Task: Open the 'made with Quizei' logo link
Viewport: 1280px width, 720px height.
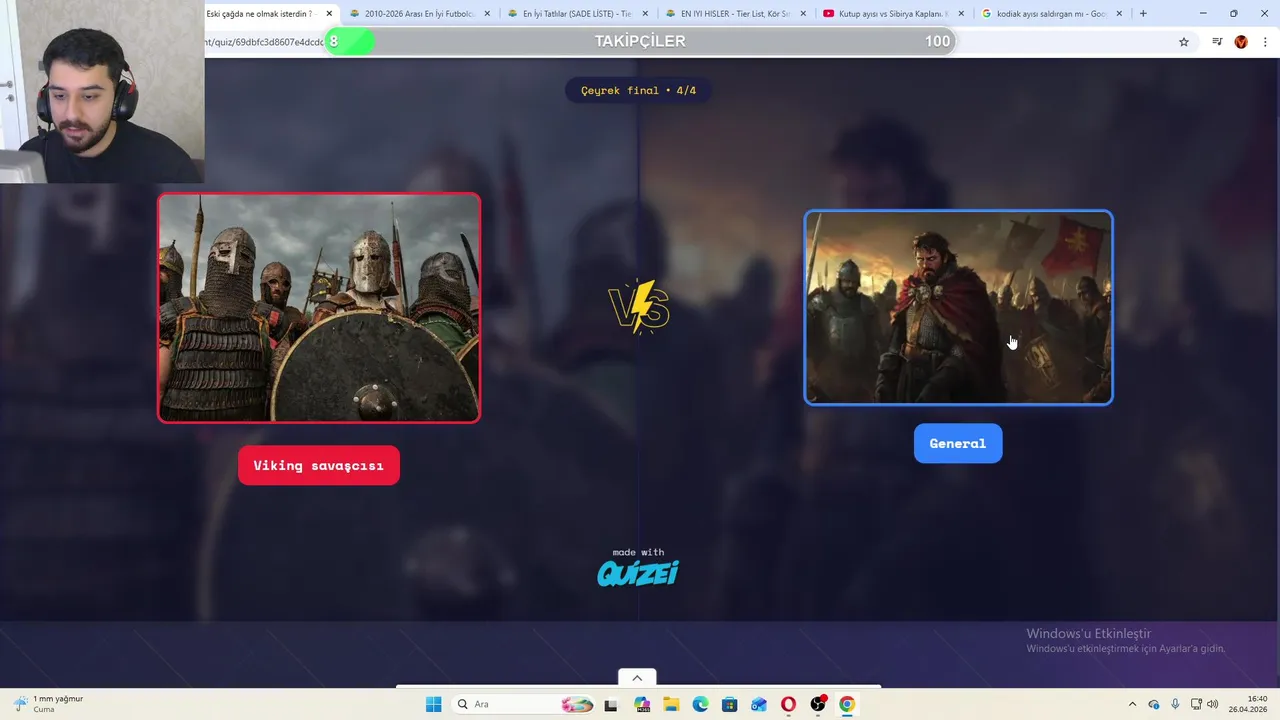Action: [638, 567]
